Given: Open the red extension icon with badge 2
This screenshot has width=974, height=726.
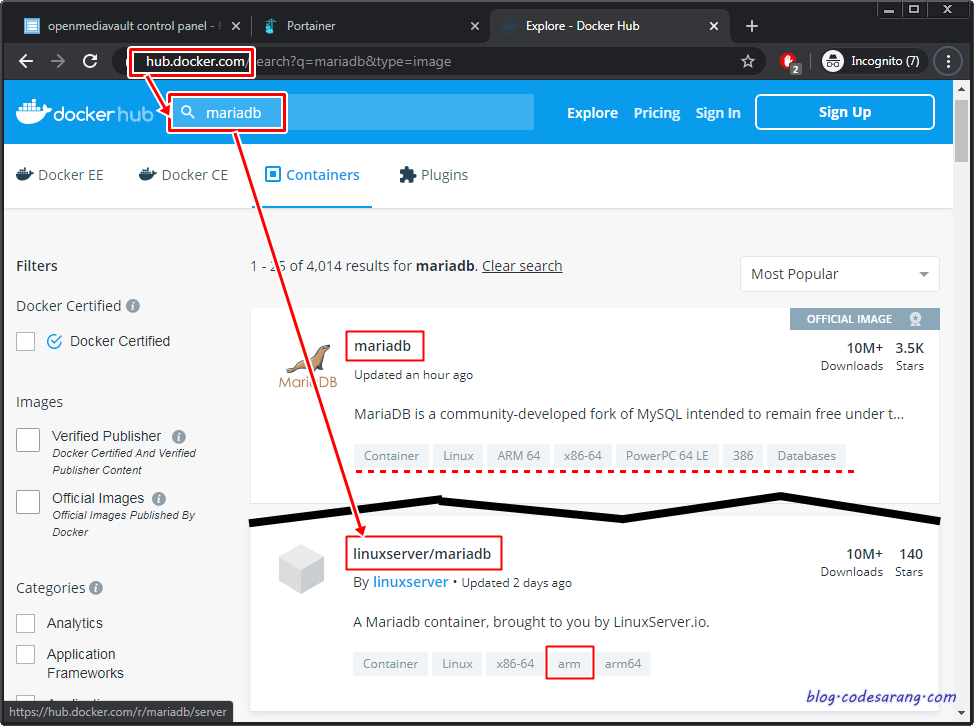Looking at the screenshot, I should point(789,61).
